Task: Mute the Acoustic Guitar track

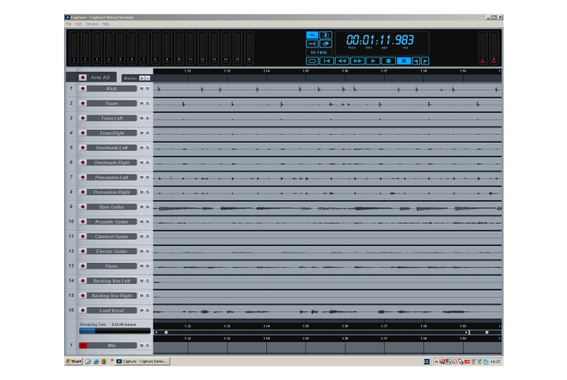Action: coord(141,222)
